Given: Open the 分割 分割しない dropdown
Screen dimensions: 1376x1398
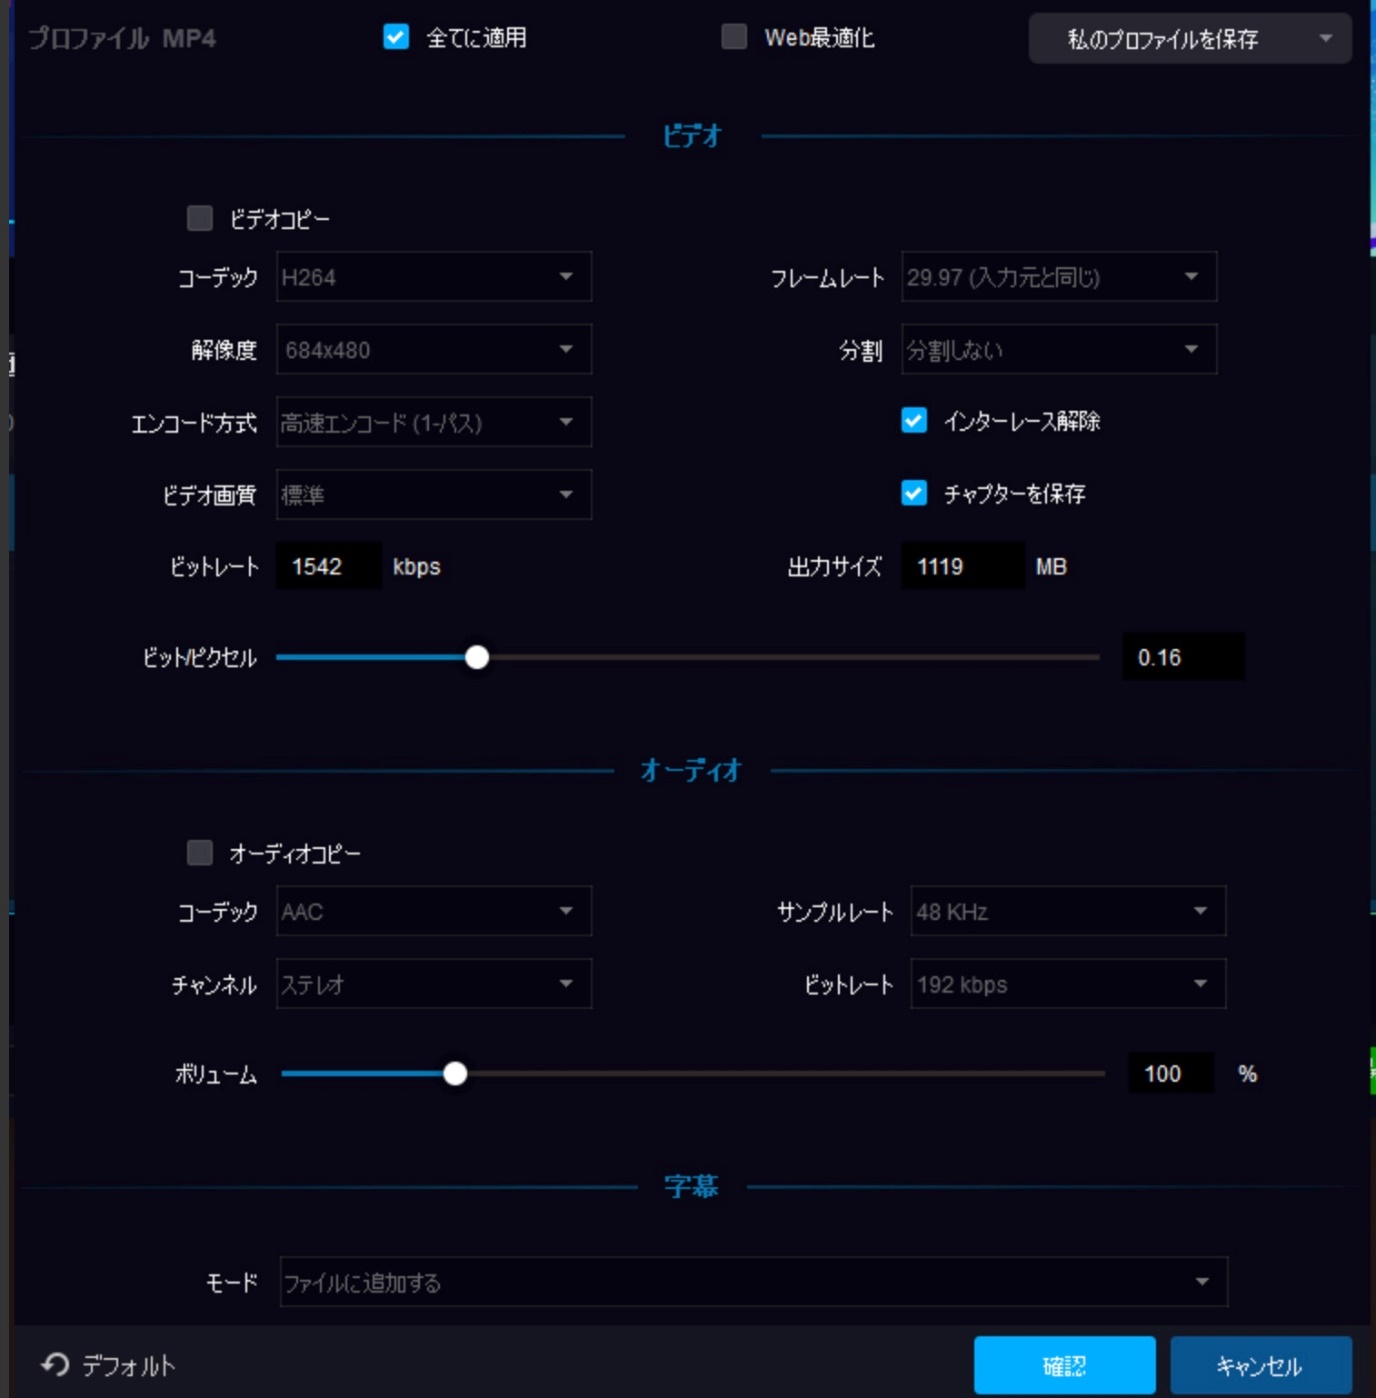Looking at the screenshot, I should (1059, 350).
